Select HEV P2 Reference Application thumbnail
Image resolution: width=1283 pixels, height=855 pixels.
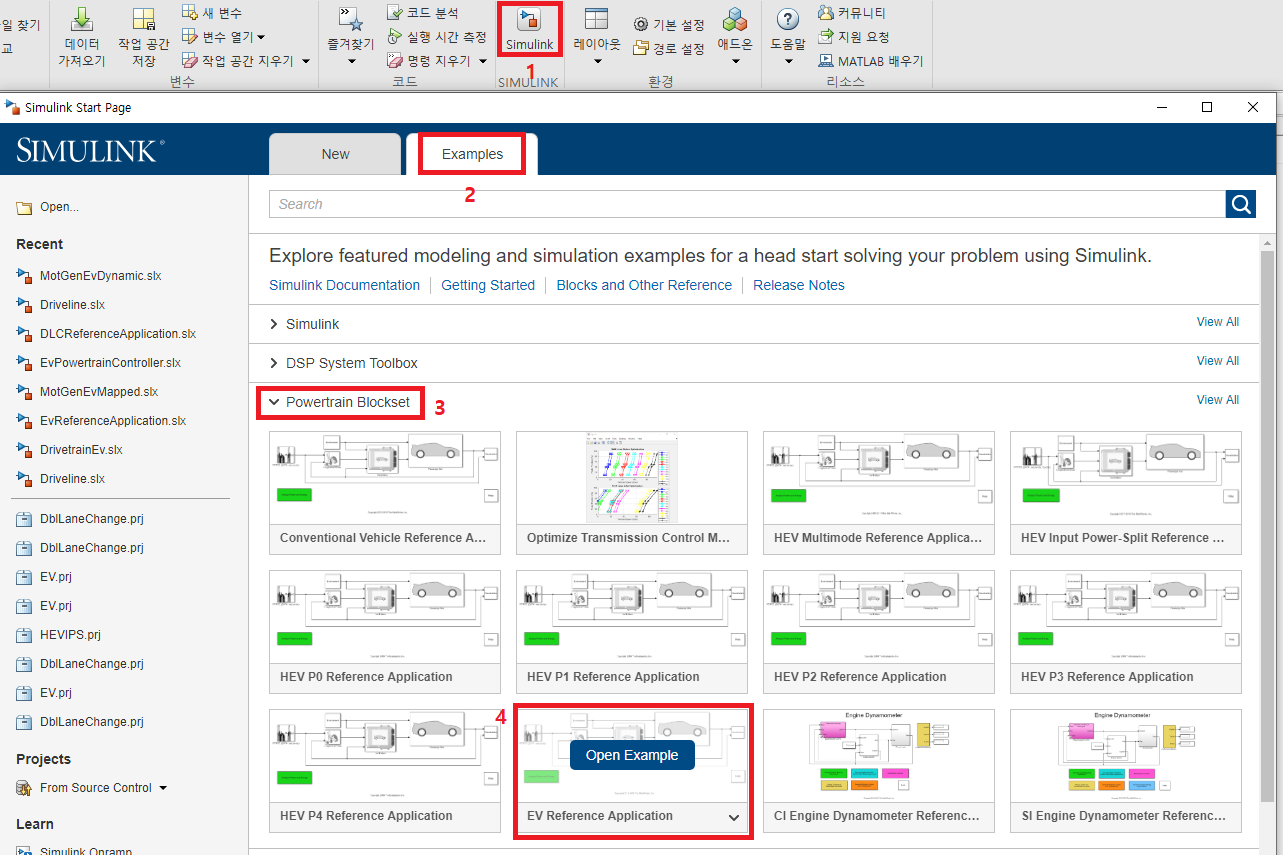click(879, 616)
